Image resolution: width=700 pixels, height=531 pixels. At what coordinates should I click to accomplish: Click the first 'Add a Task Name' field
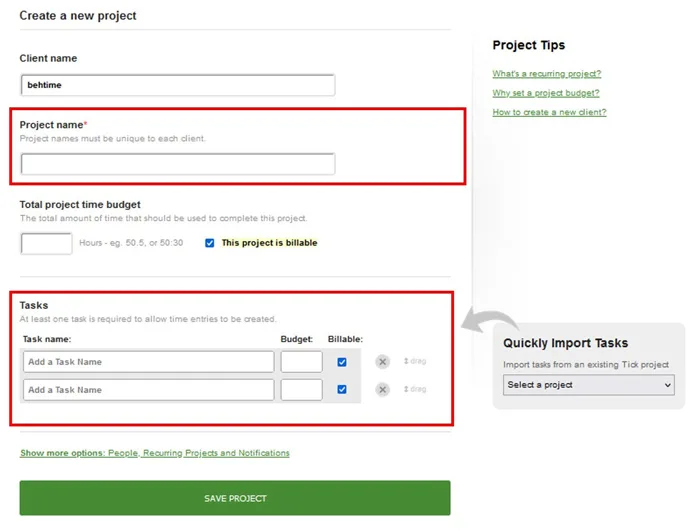pyautogui.click(x=148, y=362)
